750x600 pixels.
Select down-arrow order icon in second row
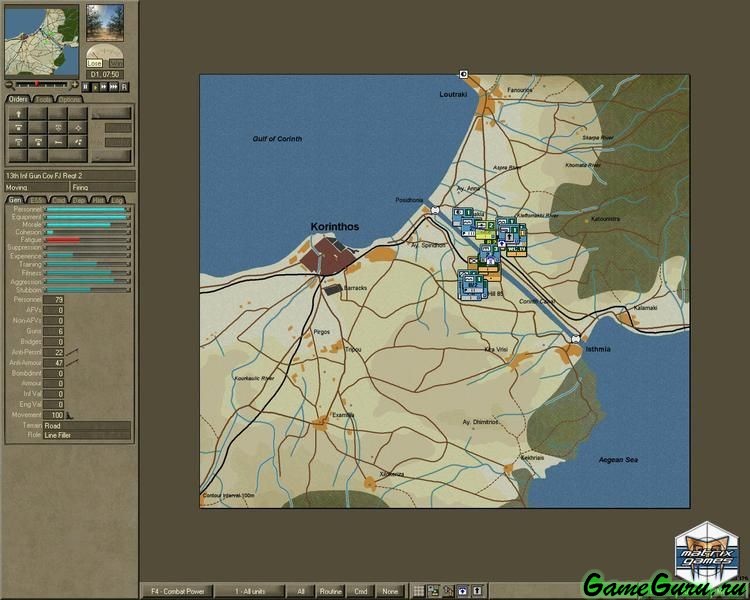click(x=58, y=128)
